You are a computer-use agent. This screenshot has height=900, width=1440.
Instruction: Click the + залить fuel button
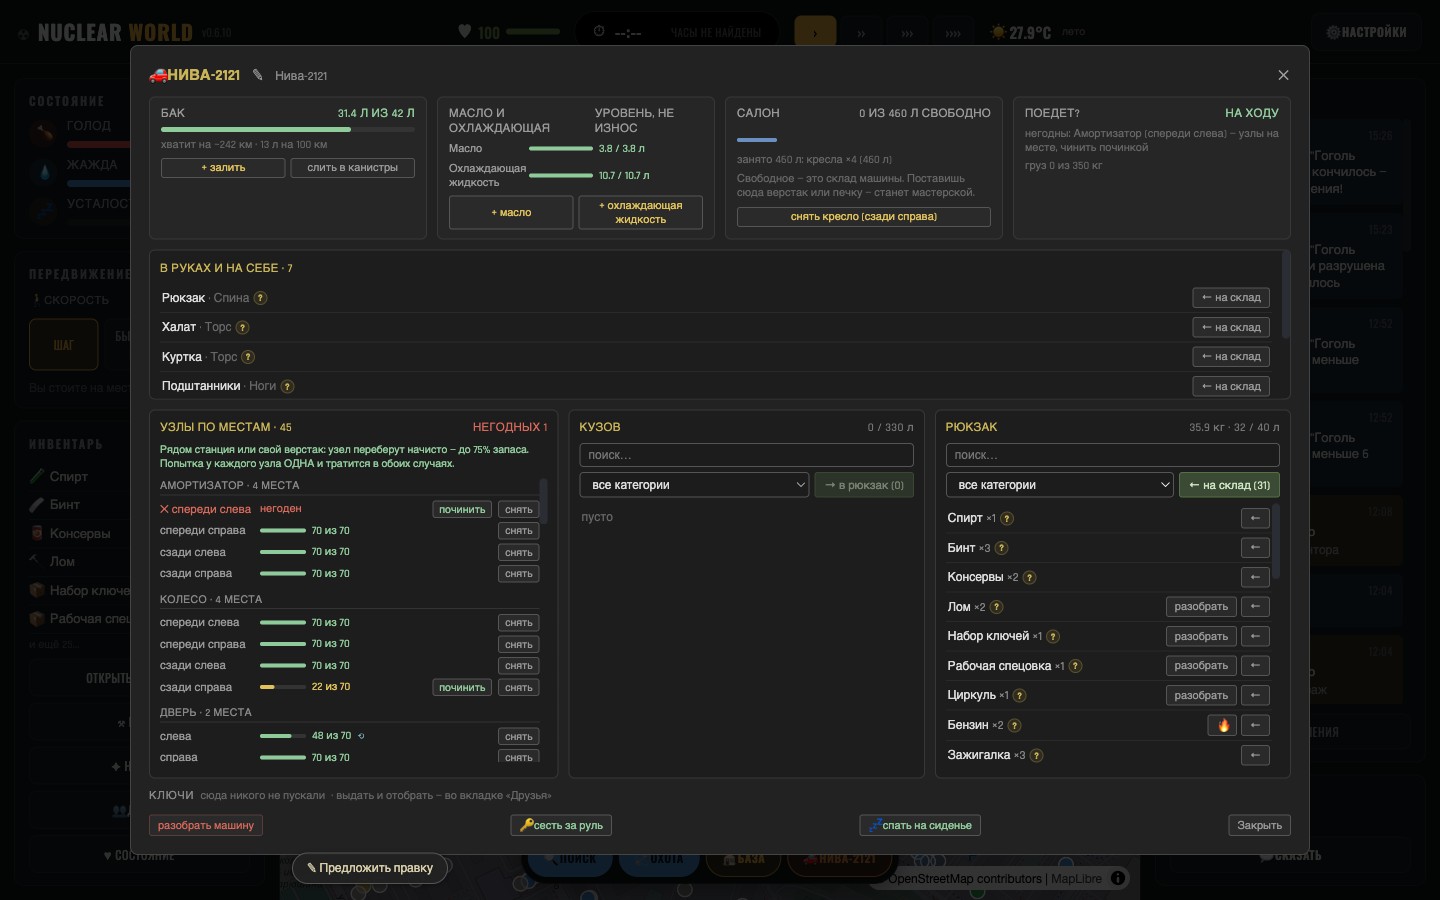[x=223, y=168]
